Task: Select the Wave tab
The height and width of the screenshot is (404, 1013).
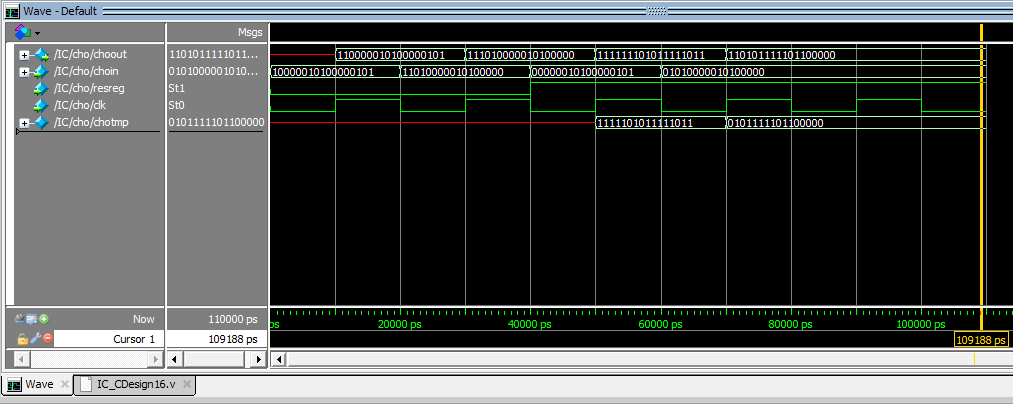Action: tap(38, 384)
